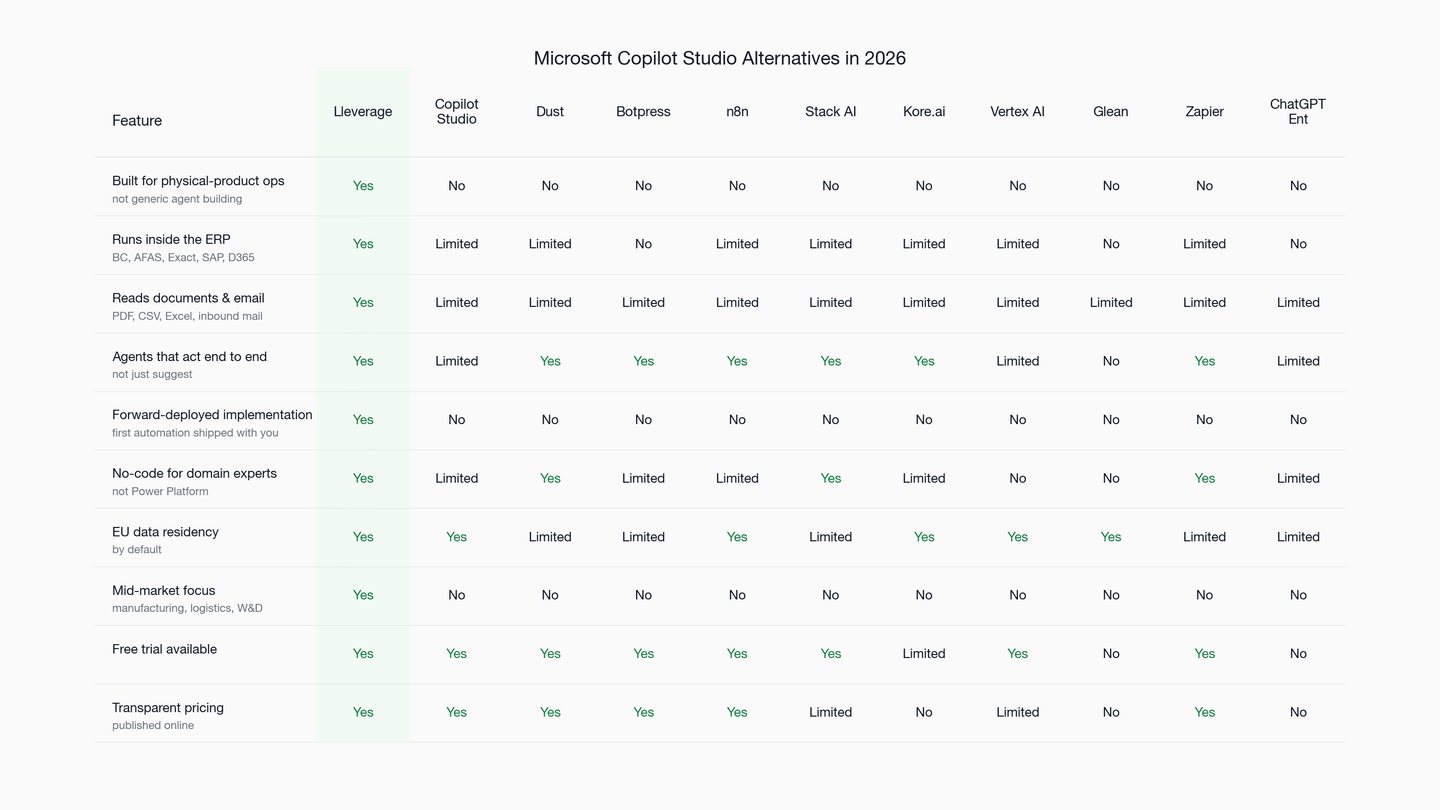Select the "not just suggest" subtitle

152,375
